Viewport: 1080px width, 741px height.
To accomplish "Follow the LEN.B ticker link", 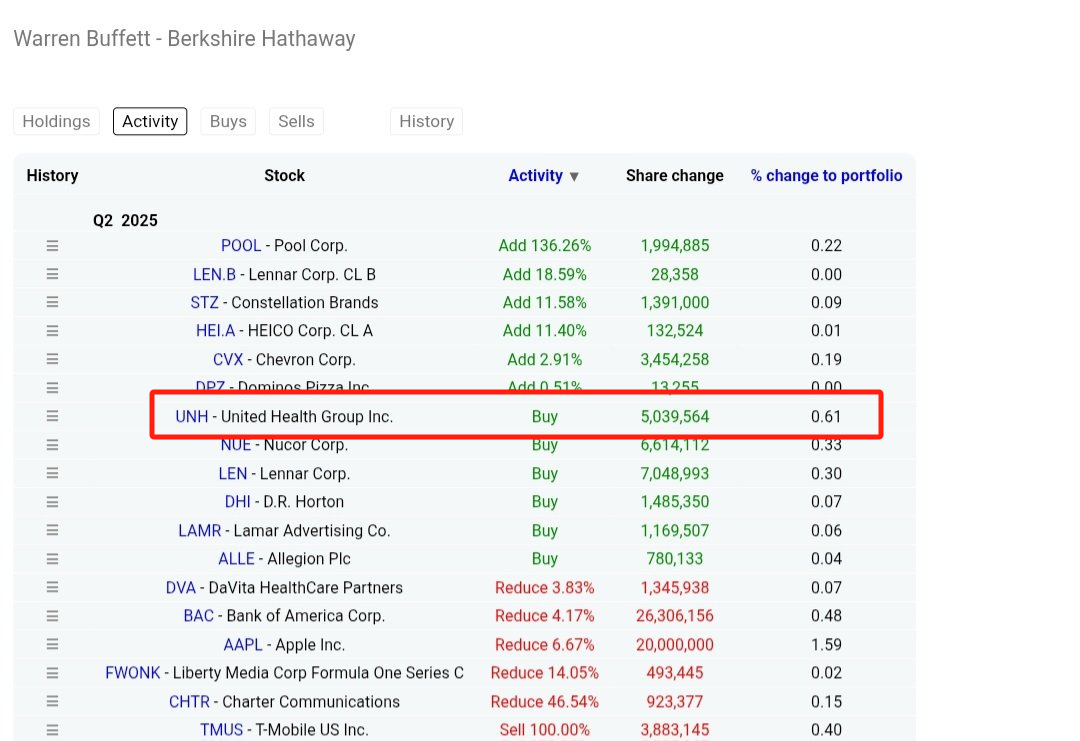I will click(x=214, y=274).
